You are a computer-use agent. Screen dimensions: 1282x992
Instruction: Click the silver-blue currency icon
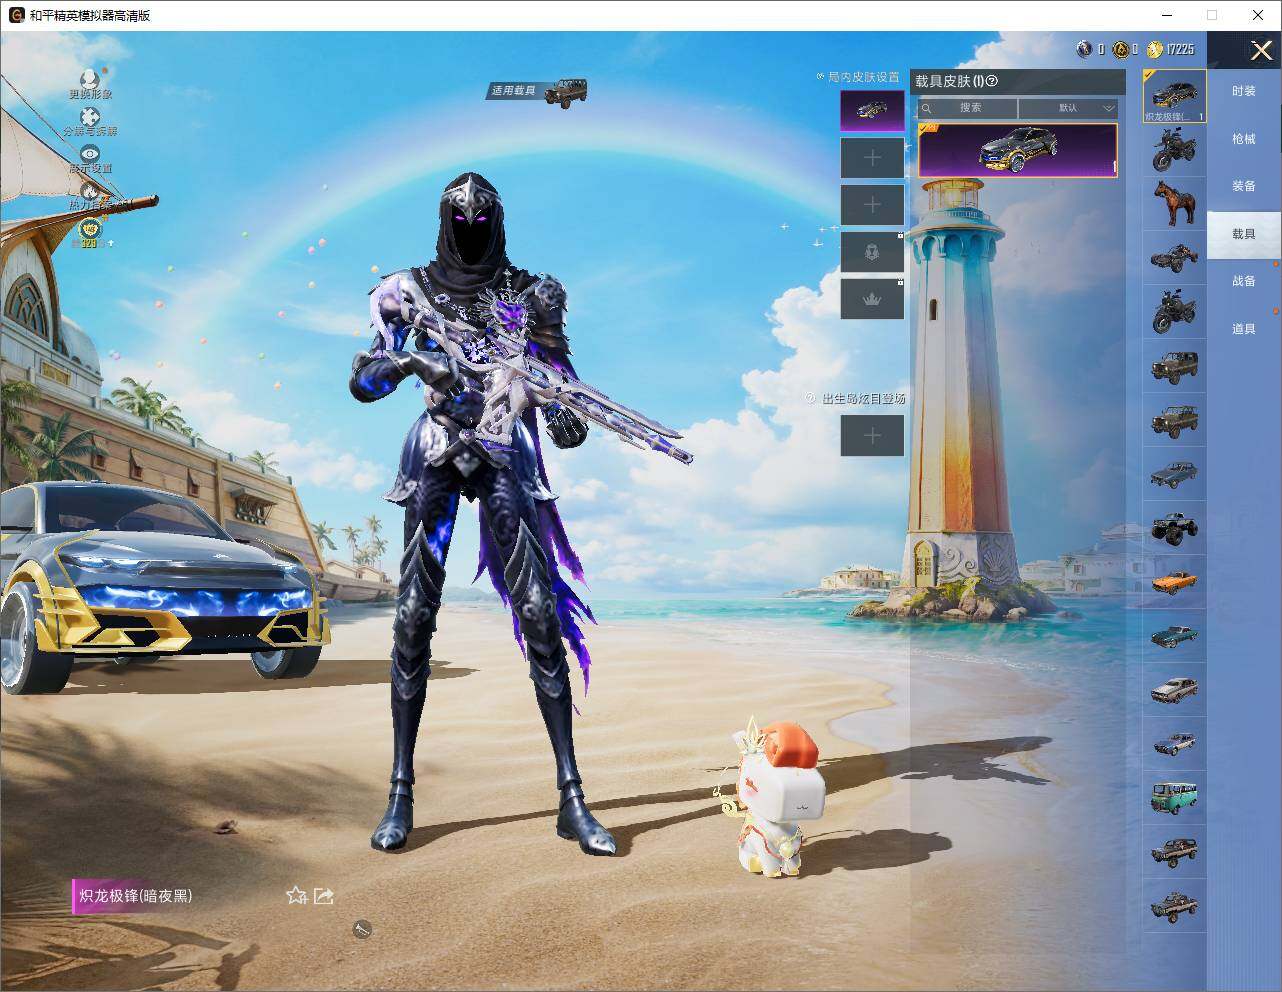1085,49
